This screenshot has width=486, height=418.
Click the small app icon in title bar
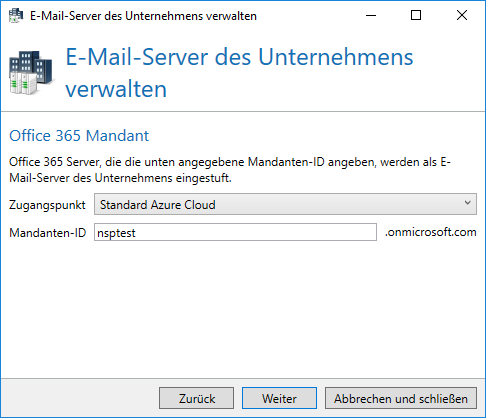[16, 15]
